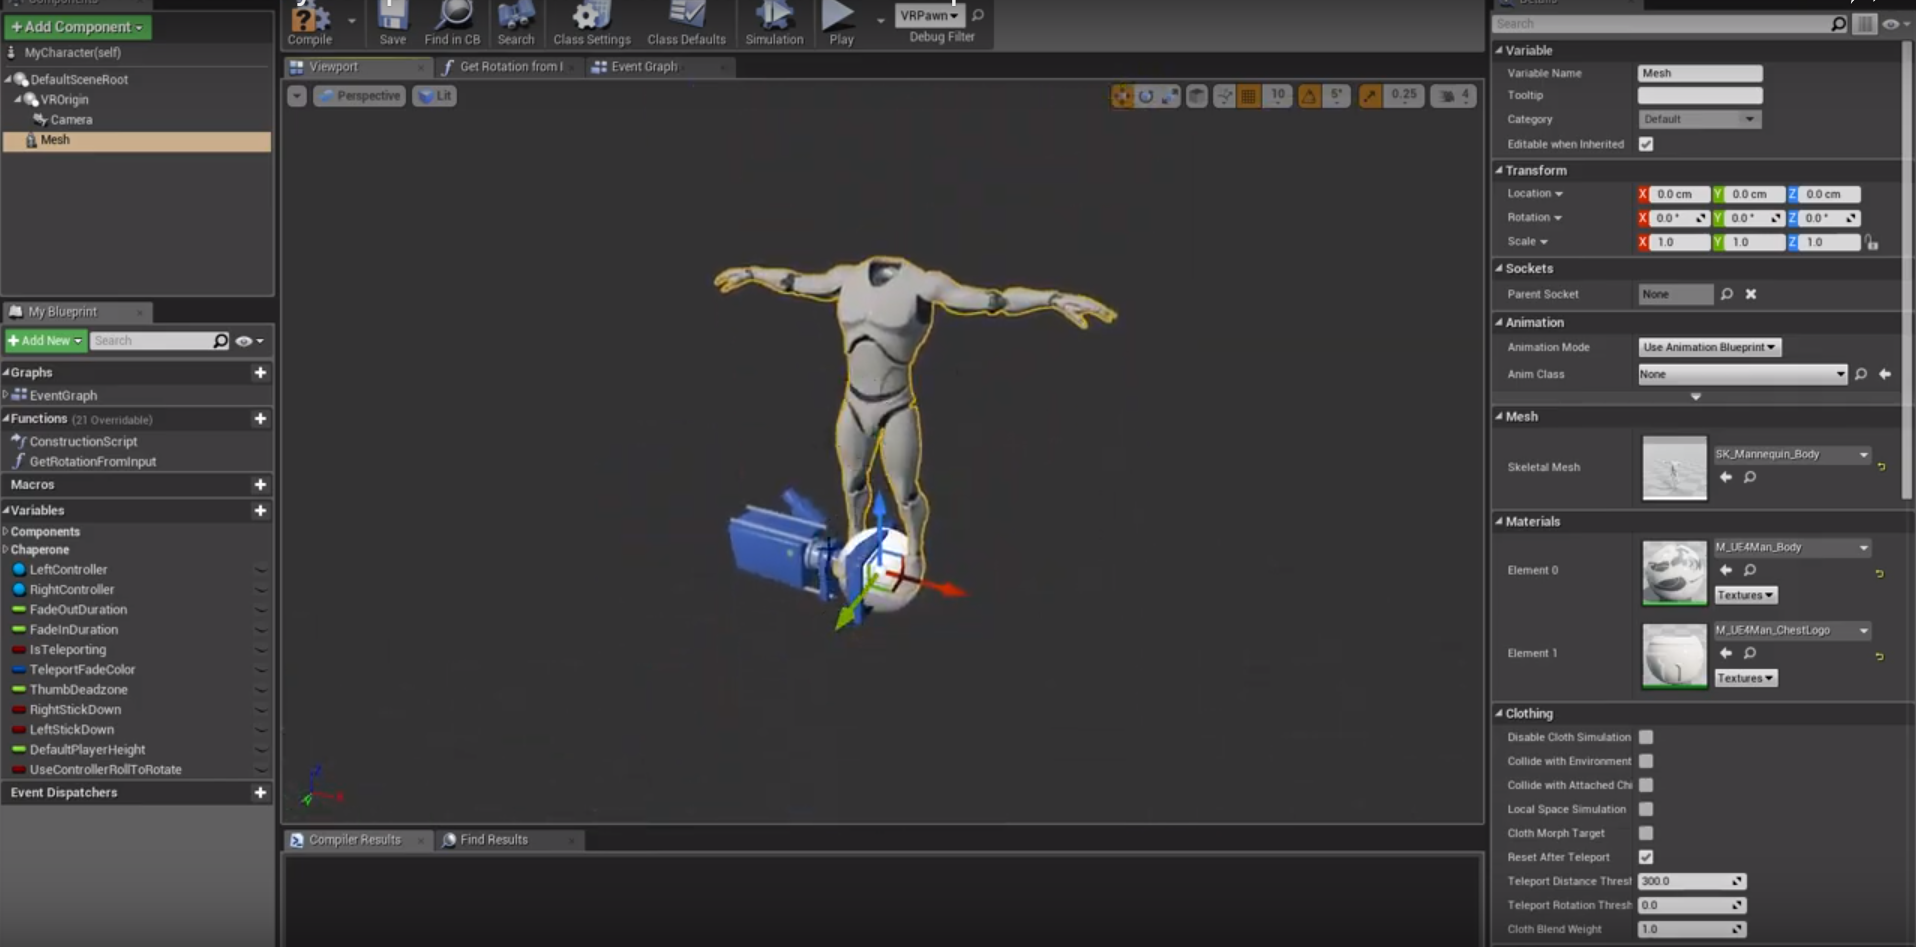Enable Disable Cloth Simulation
Image resolution: width=1916 pixels, height=947 pixels.
point(1646,737)
